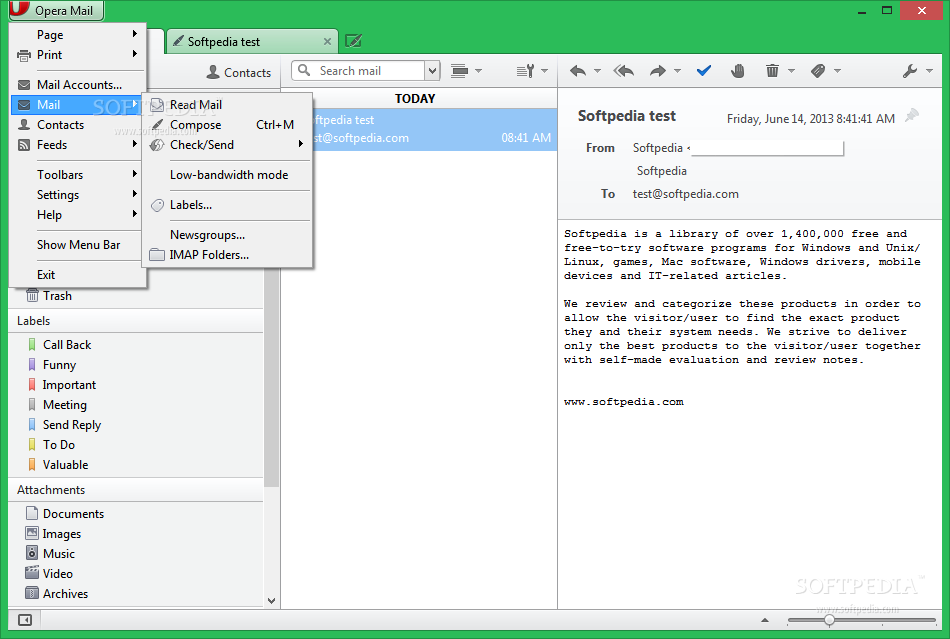Click the Delete trash can icon
950x639 pixels.
point(772,71)
